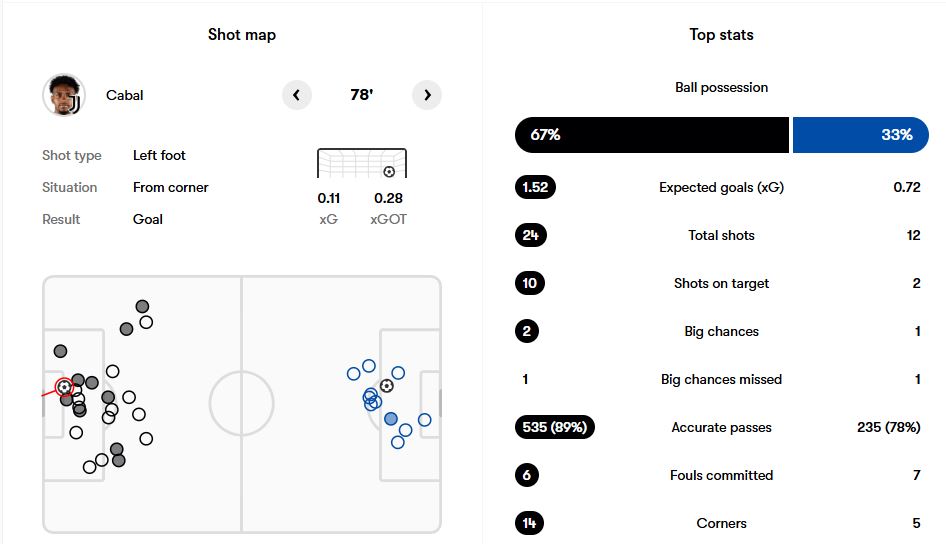
Task: Go to the previous shot arrow
Action: (x=296, y=95)
